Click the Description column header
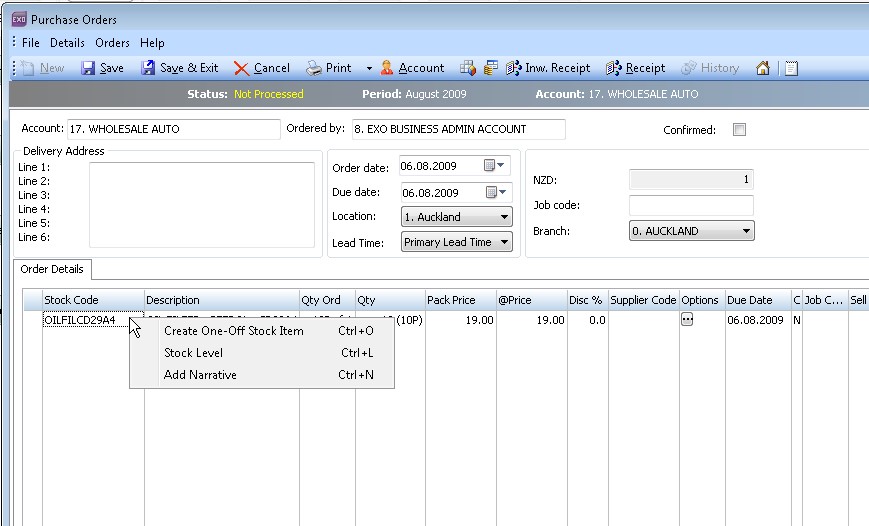This screenshot has height=526, width=869. (x=222, y=300)
